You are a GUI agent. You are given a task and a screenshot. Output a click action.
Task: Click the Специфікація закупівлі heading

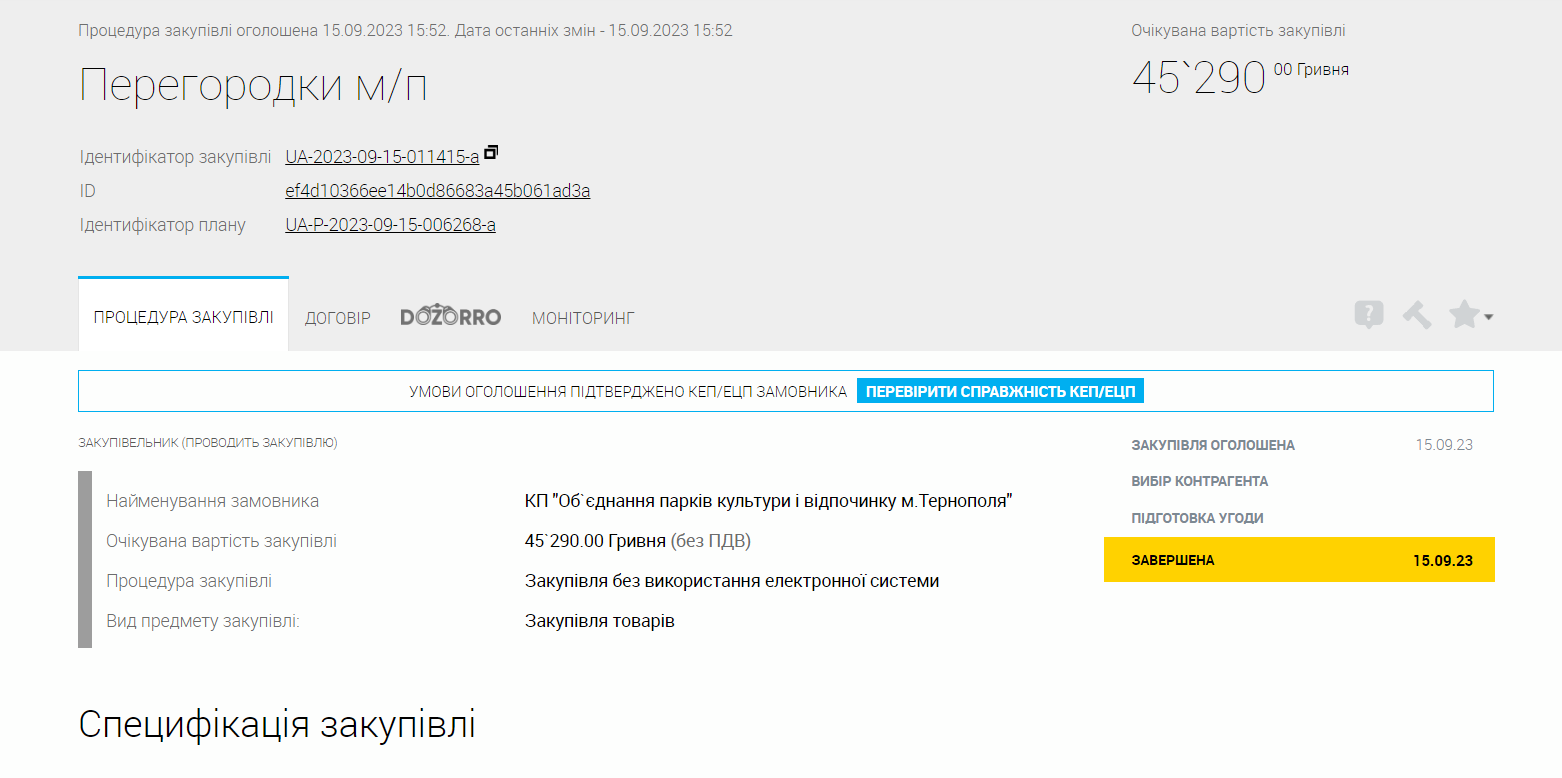[277, 725]
